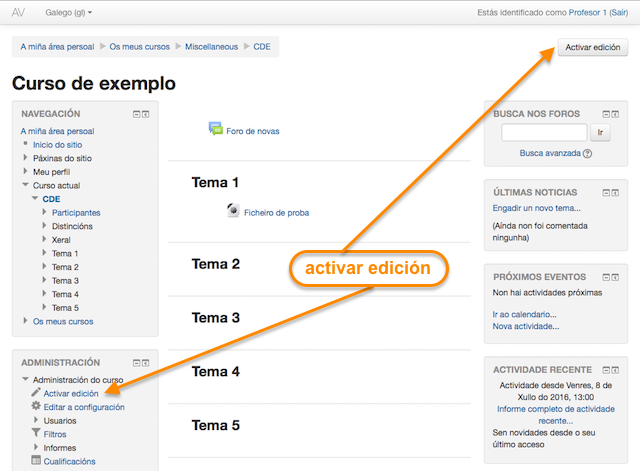Open Os meus cursos breadcrumb item

point(139,47)
